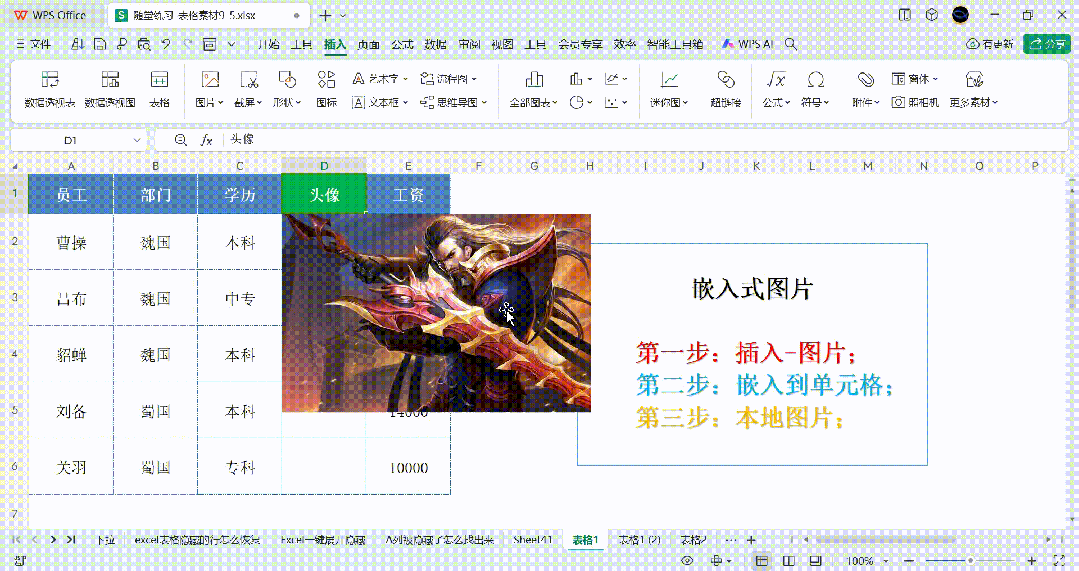Viewport: 1079px width, 571px height.
Task: Open WPS AI assistant
Action: tap(747, 44)
